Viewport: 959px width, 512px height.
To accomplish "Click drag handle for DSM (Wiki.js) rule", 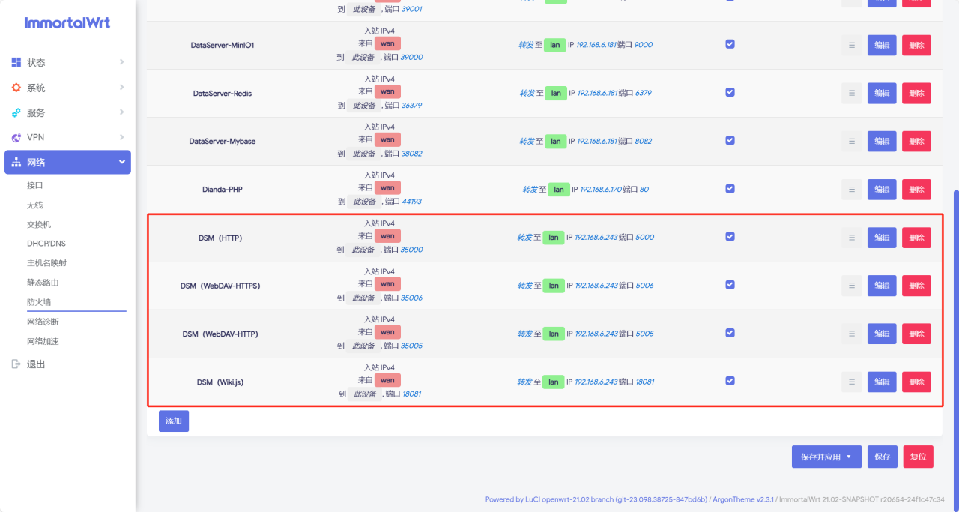I will (x=851, y=381).
